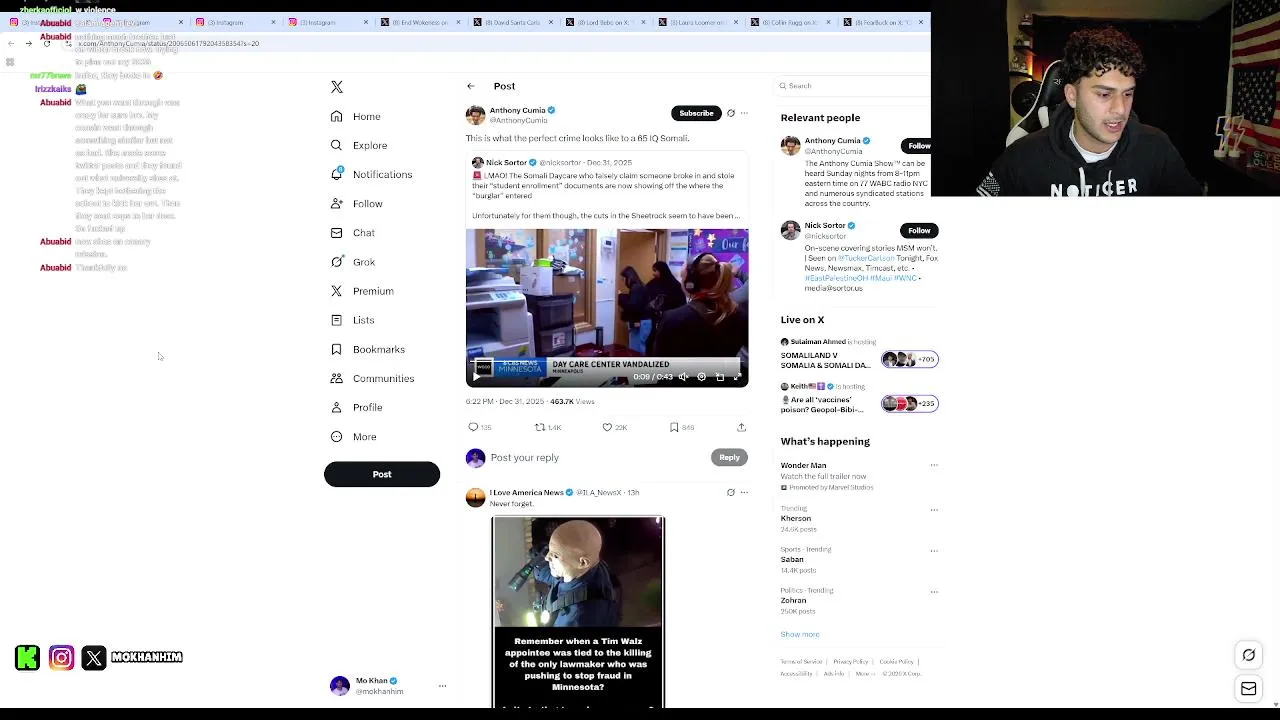
Task: Click the Terms of Service link
Action: point(801,662)
